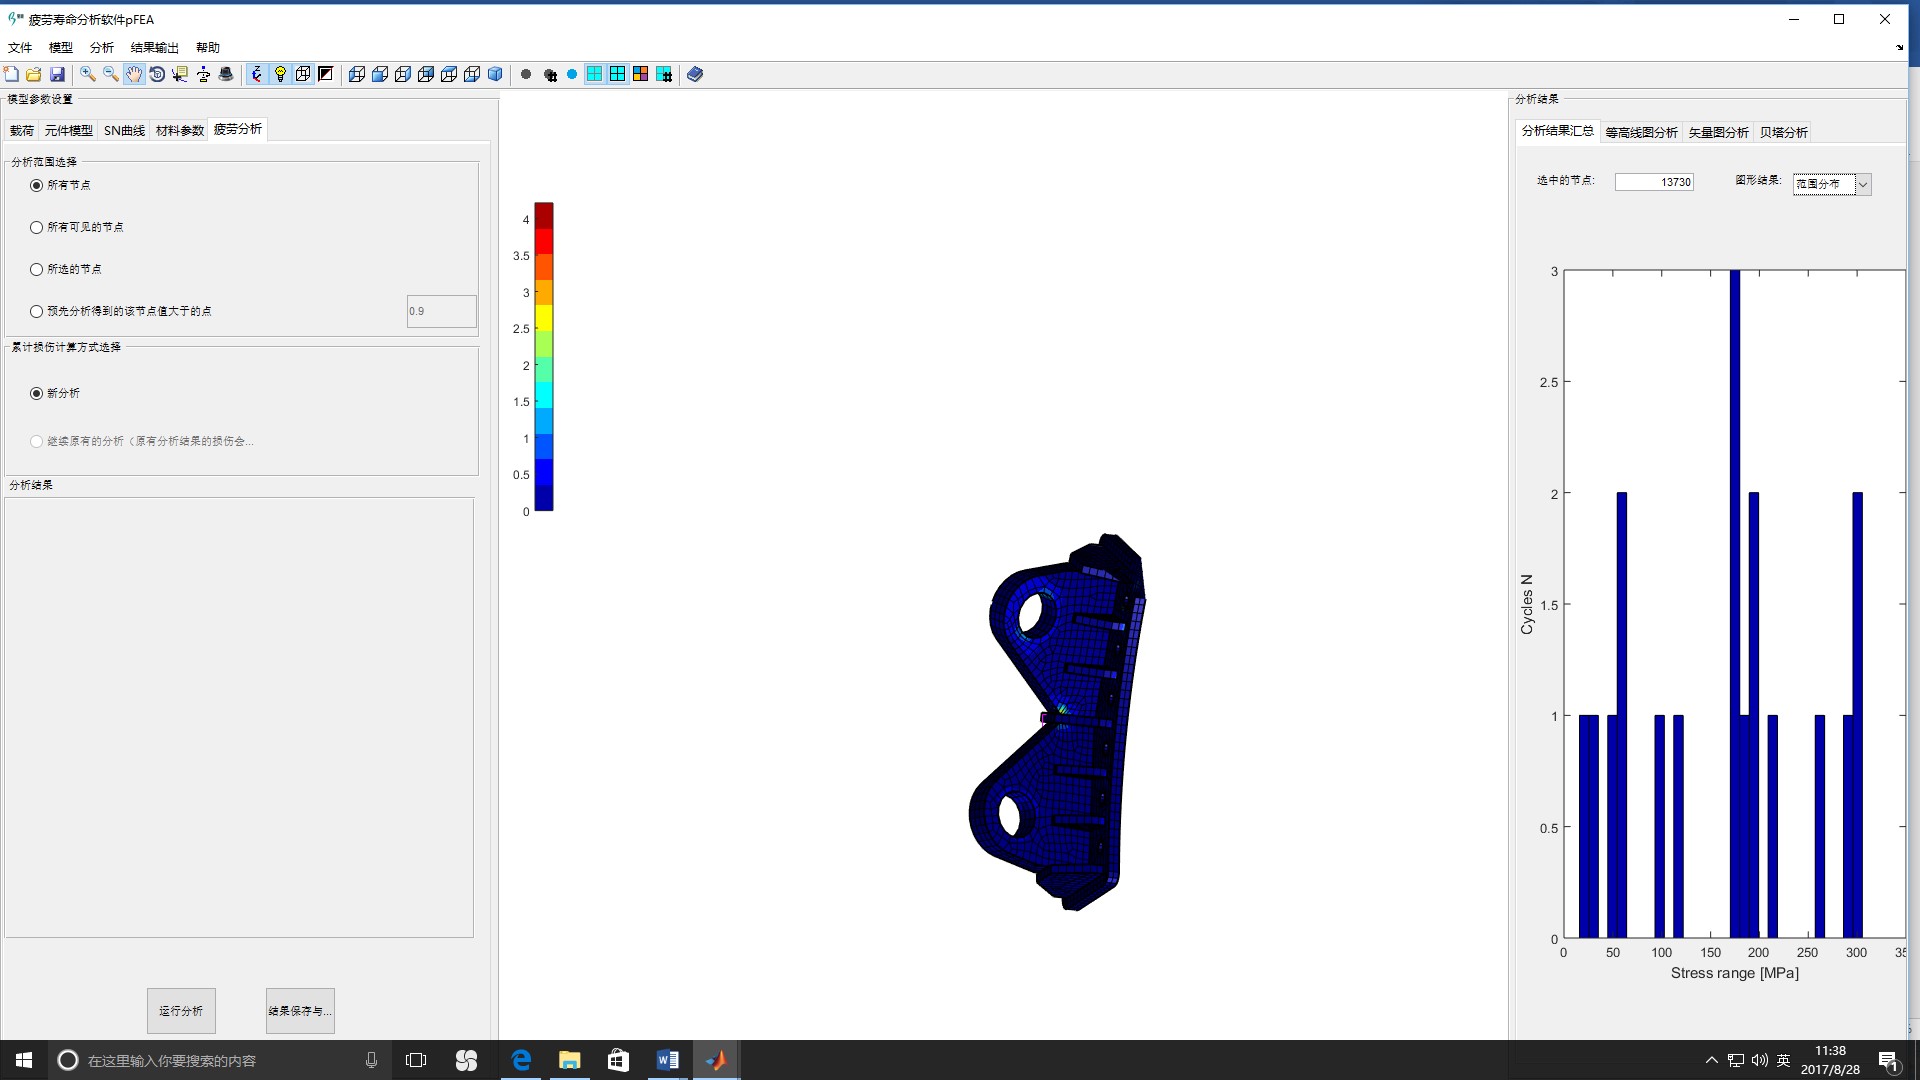Select the 所有节点 radio button
Image resolution: width=1920 pixels, height=1080 pixels.
click(x=37, y=185)
